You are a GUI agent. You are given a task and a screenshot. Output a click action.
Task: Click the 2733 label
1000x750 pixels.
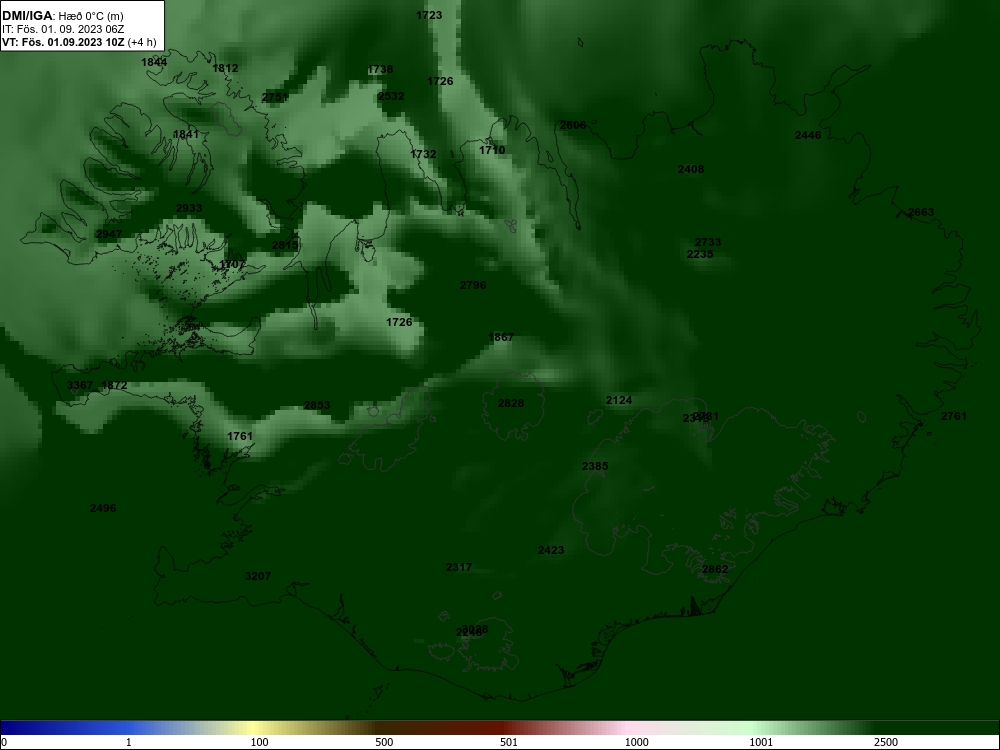click(x=708, y=242)
